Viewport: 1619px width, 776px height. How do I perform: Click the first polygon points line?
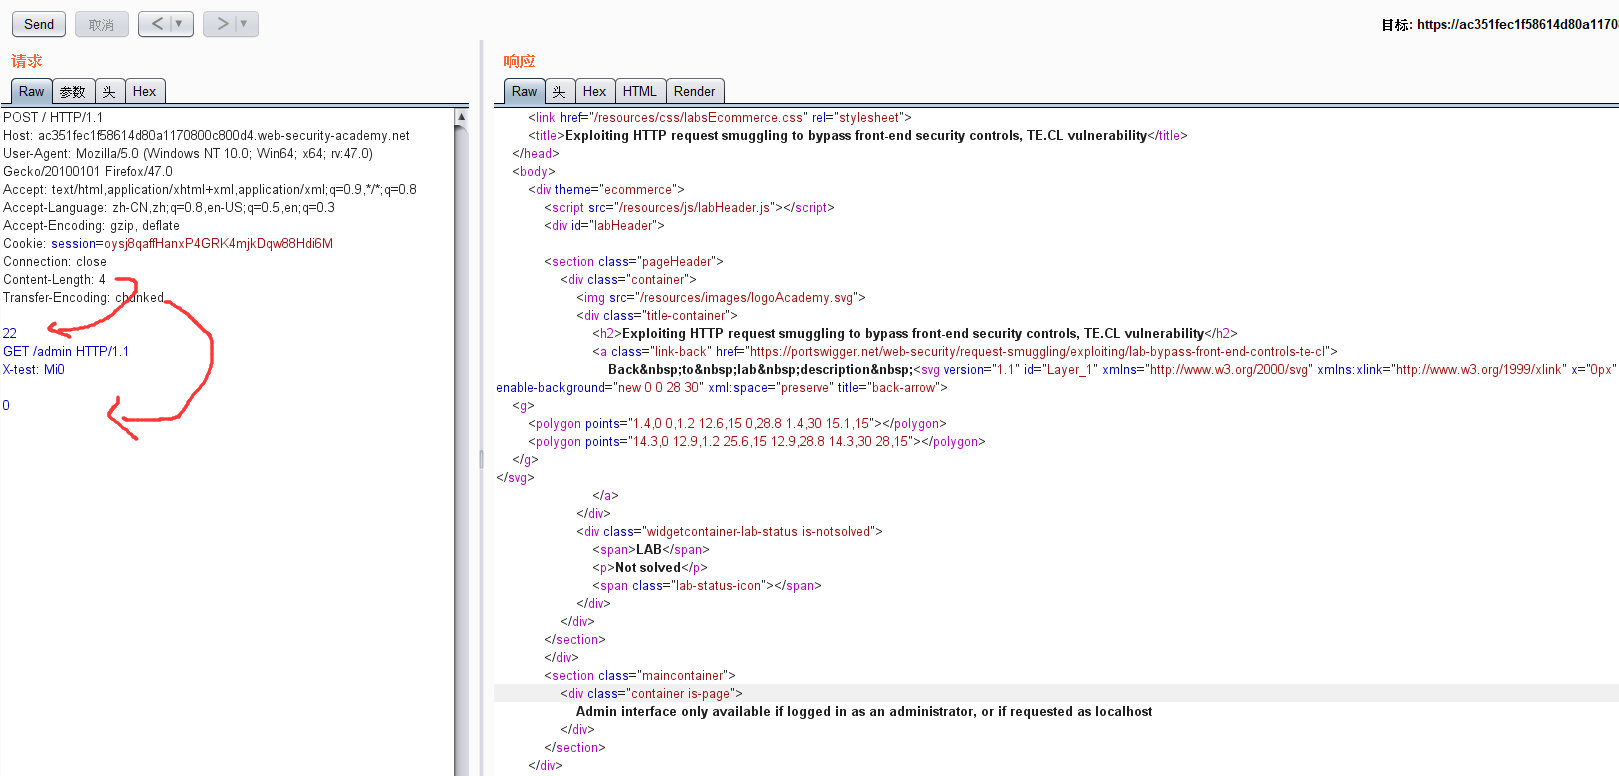(737, 423)
